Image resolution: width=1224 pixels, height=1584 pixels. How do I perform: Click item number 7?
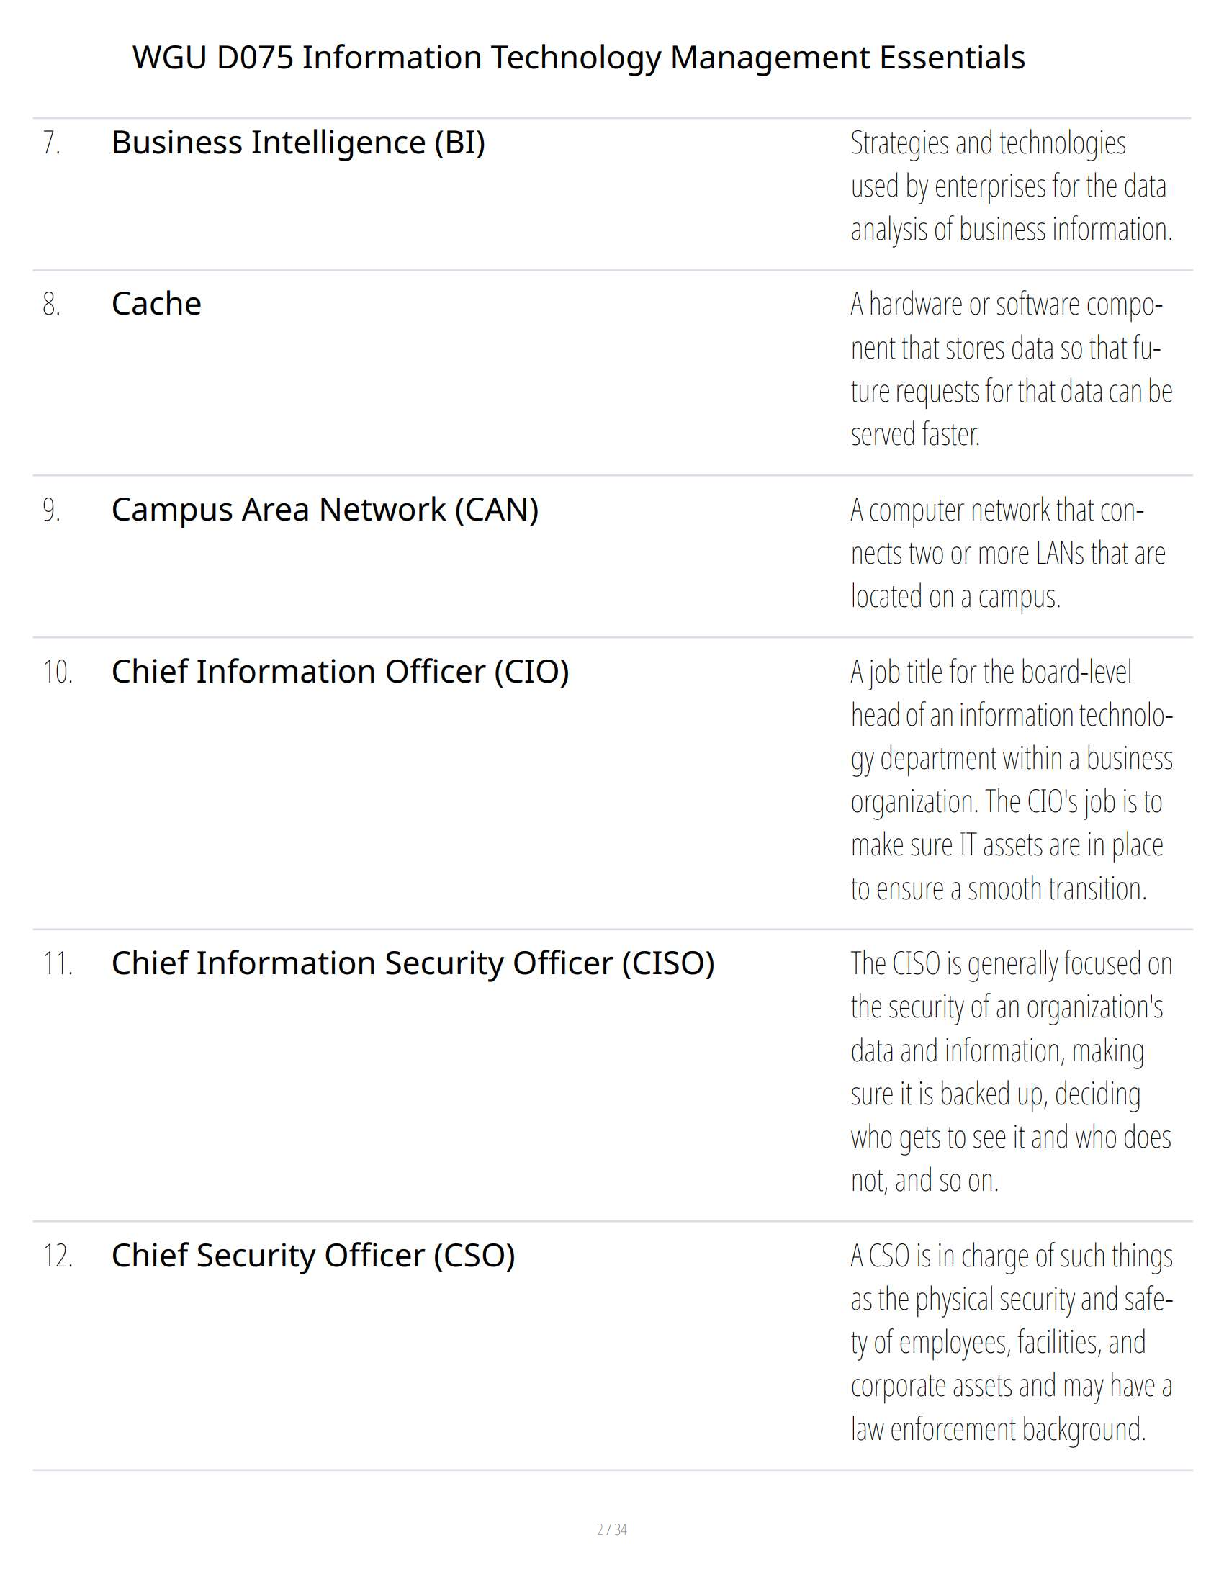52,144
